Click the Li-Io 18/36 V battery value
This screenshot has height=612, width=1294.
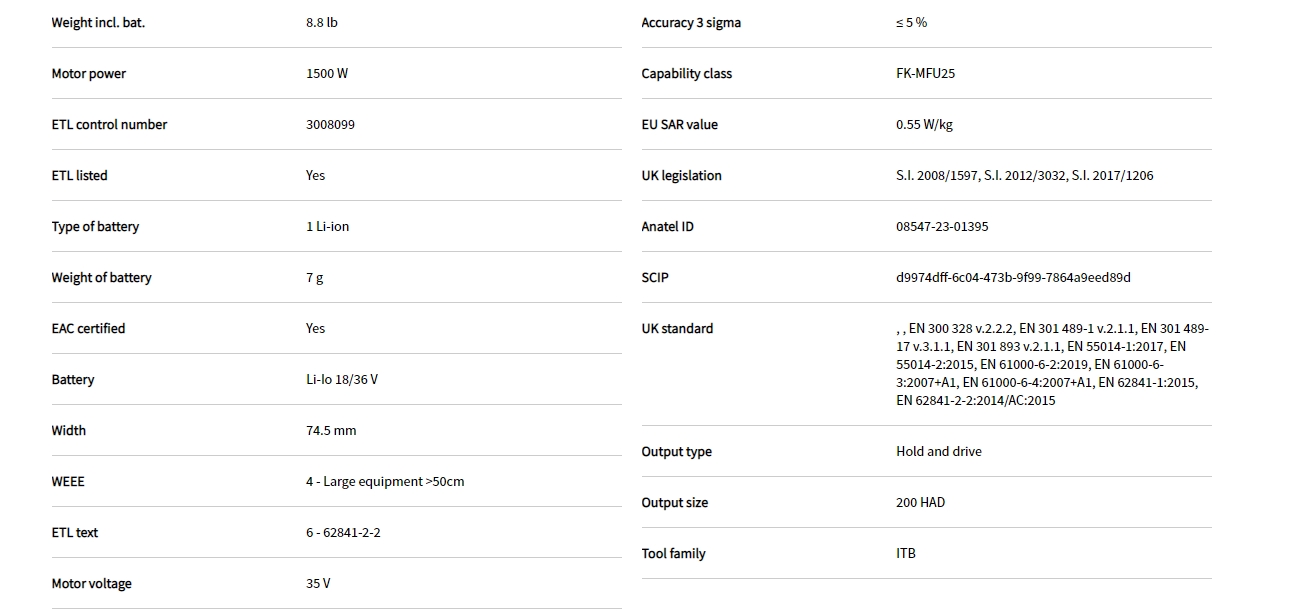341,380
